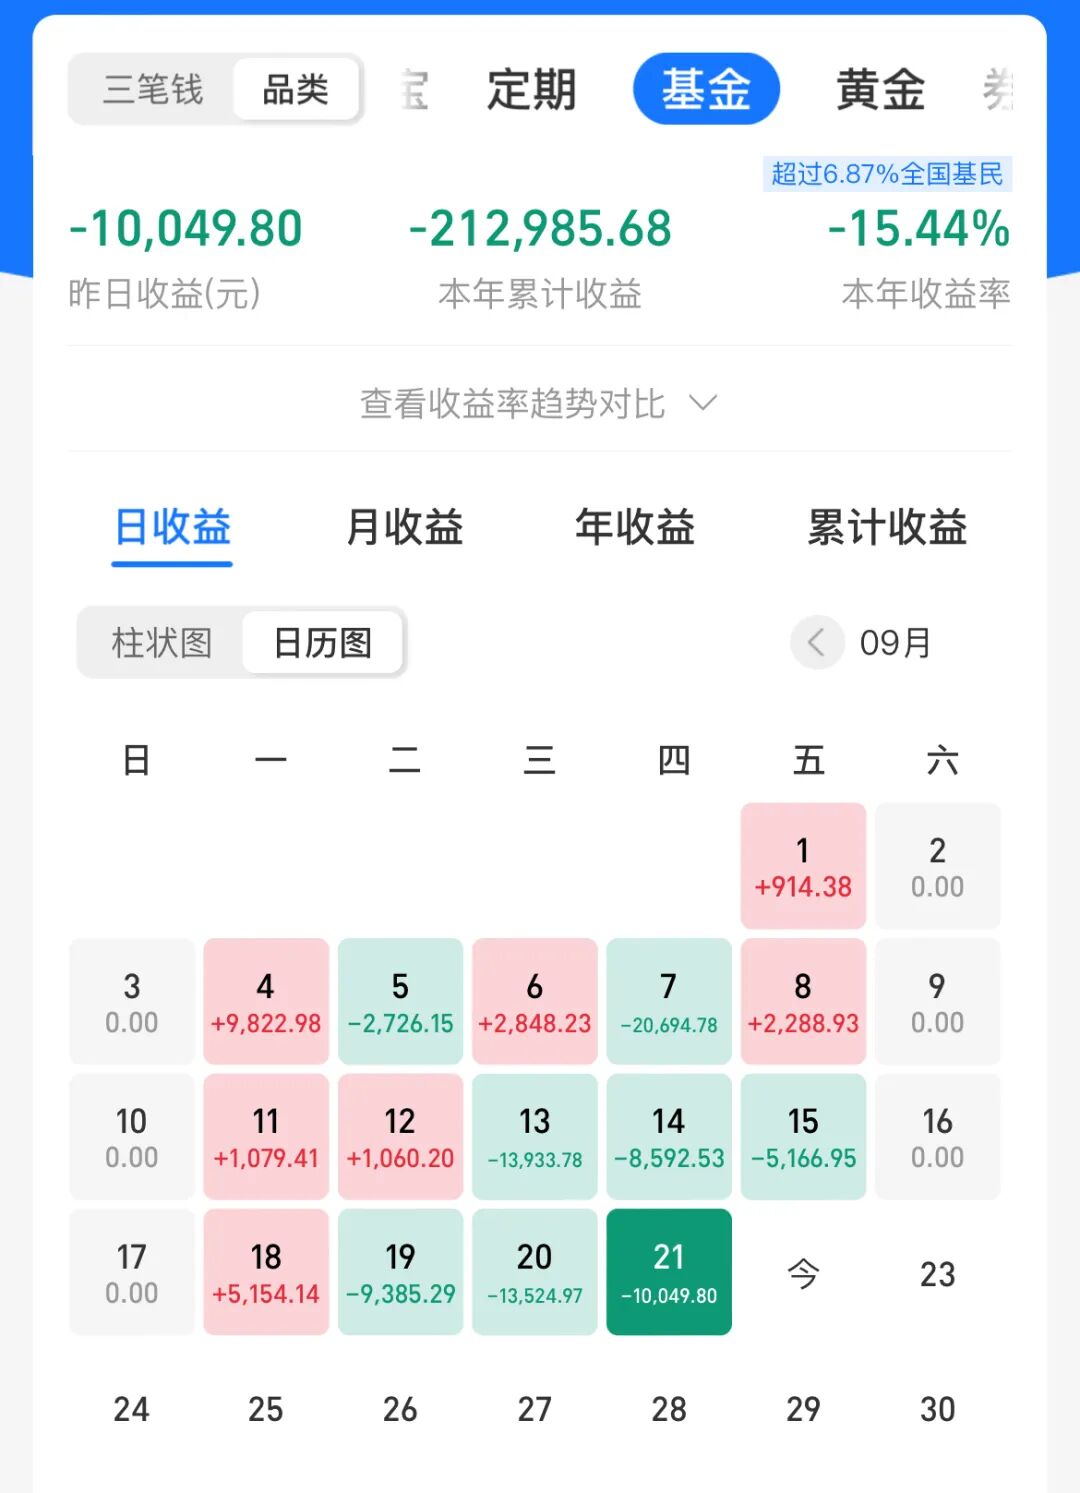Tap 09月 month label
This screenshot has width=1080, height=1493.
(896, 643)
